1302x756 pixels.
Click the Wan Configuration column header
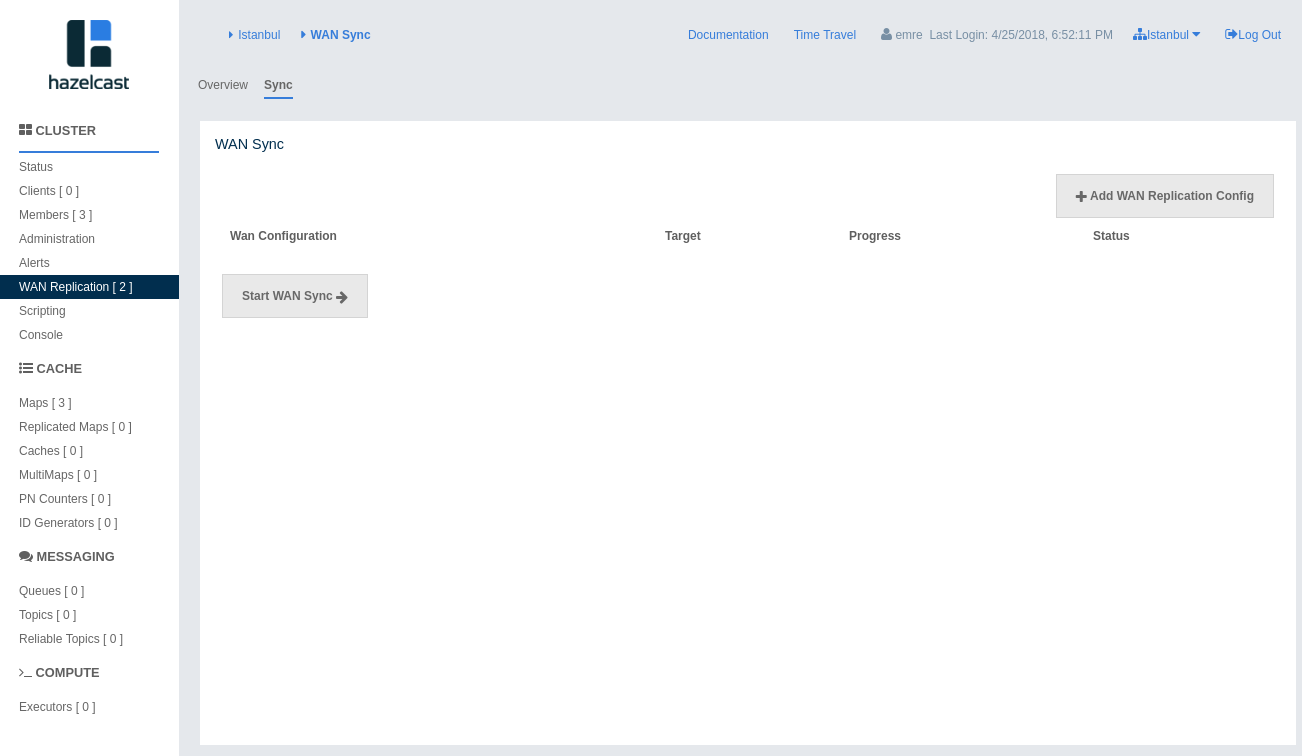pos(283,236)
